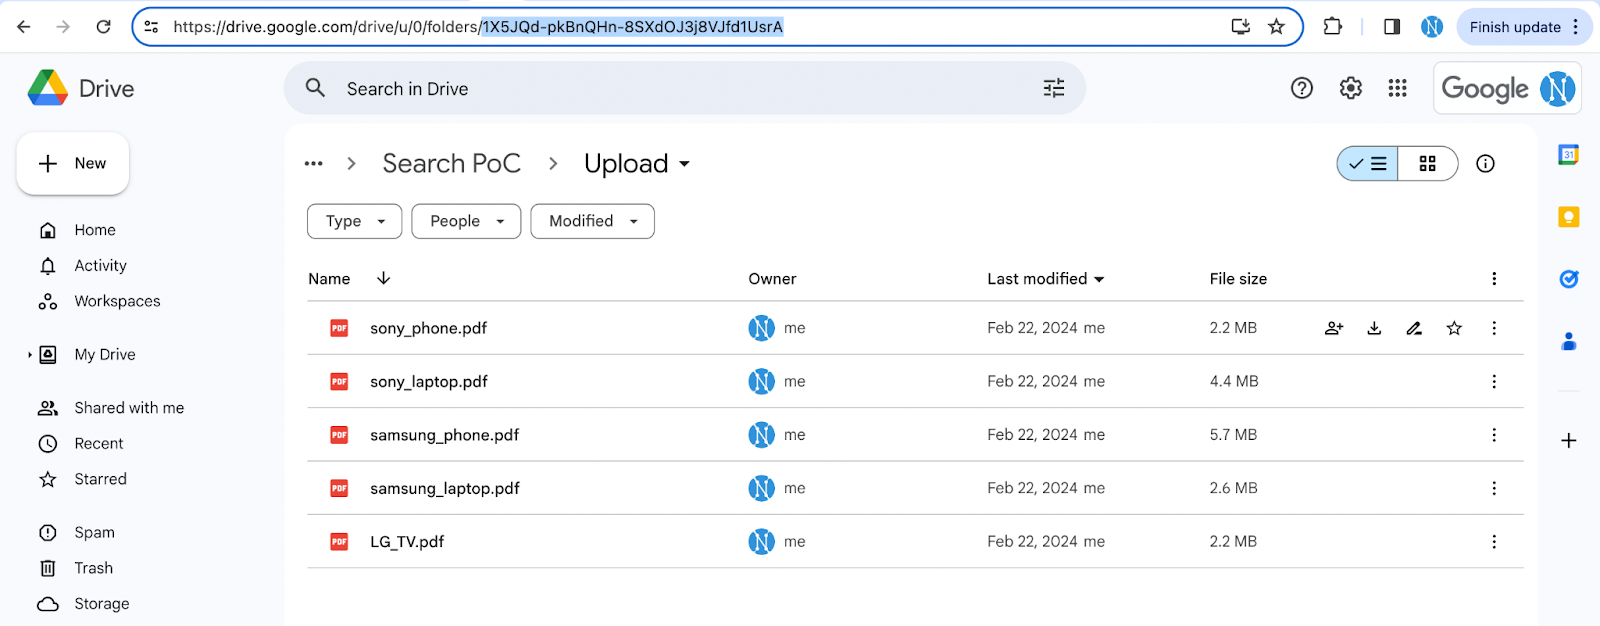Focus the Search in Drive field
Screen dimensions: 1600x626
[685, 88]
